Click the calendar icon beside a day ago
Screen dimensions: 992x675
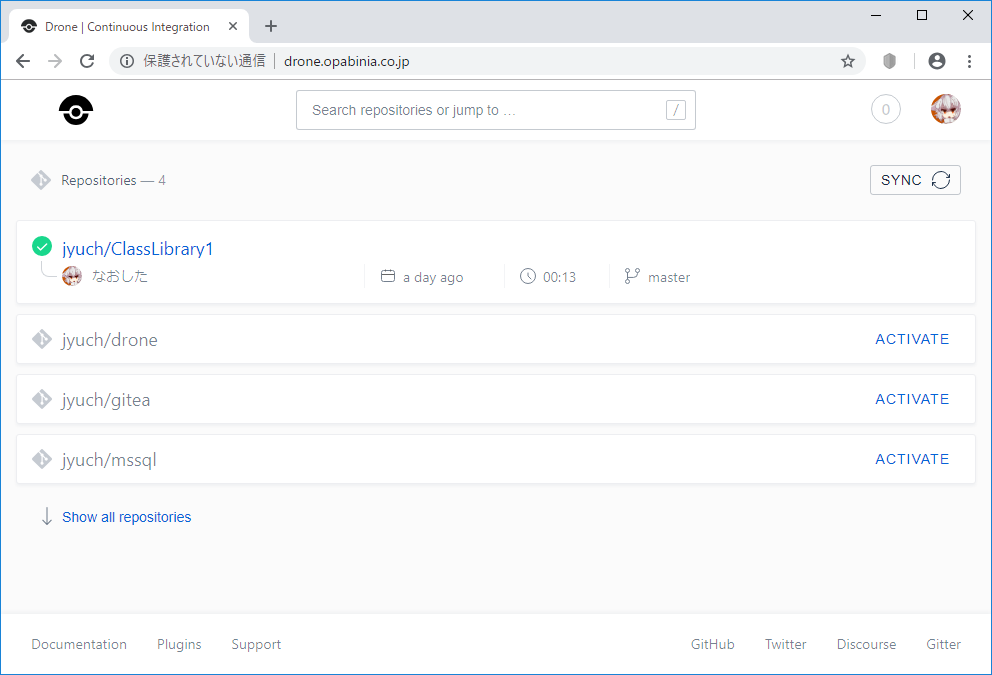(388, 276)
